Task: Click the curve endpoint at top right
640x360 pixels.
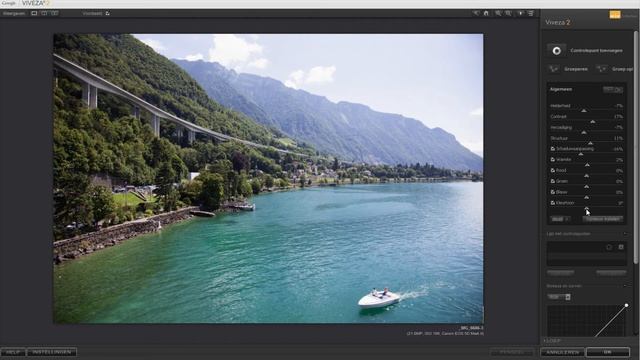Action: coord(626,305)
